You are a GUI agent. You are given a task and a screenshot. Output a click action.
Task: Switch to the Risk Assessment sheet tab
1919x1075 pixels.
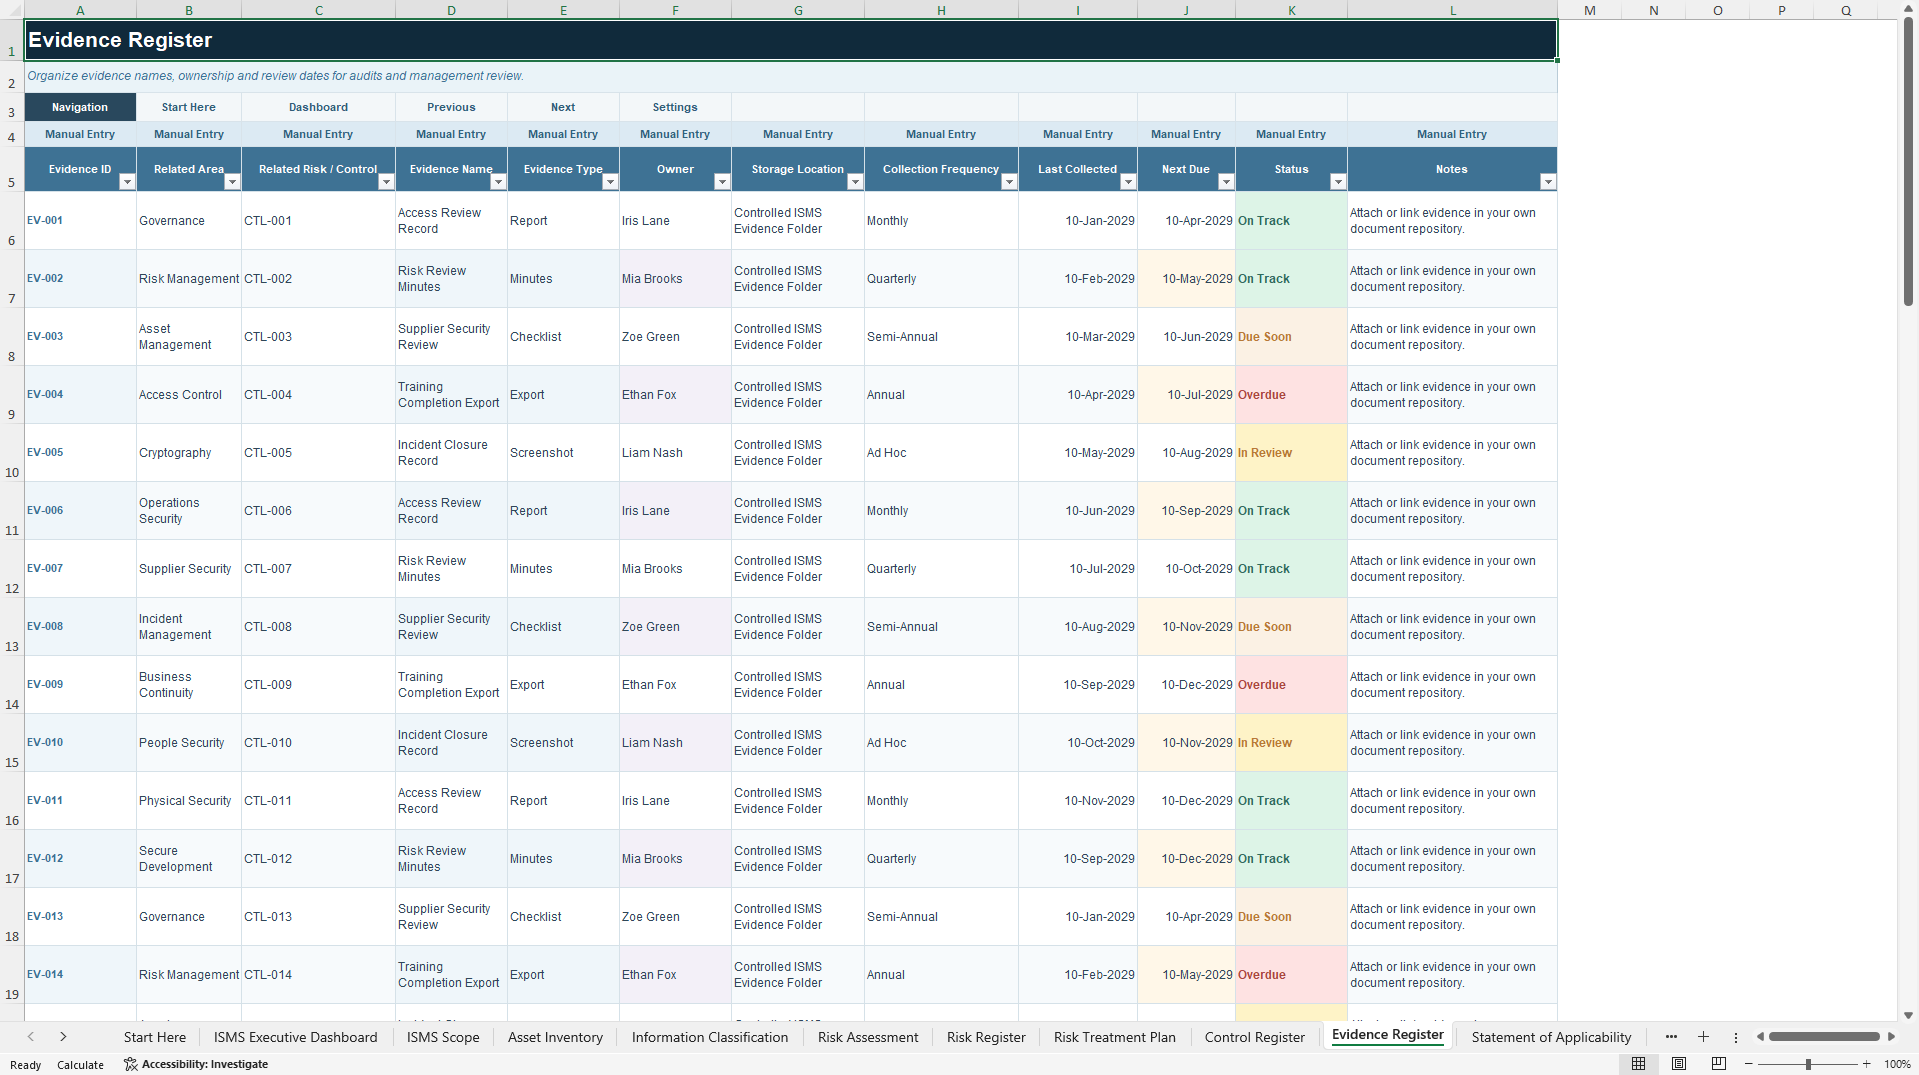coord(868,1037)
